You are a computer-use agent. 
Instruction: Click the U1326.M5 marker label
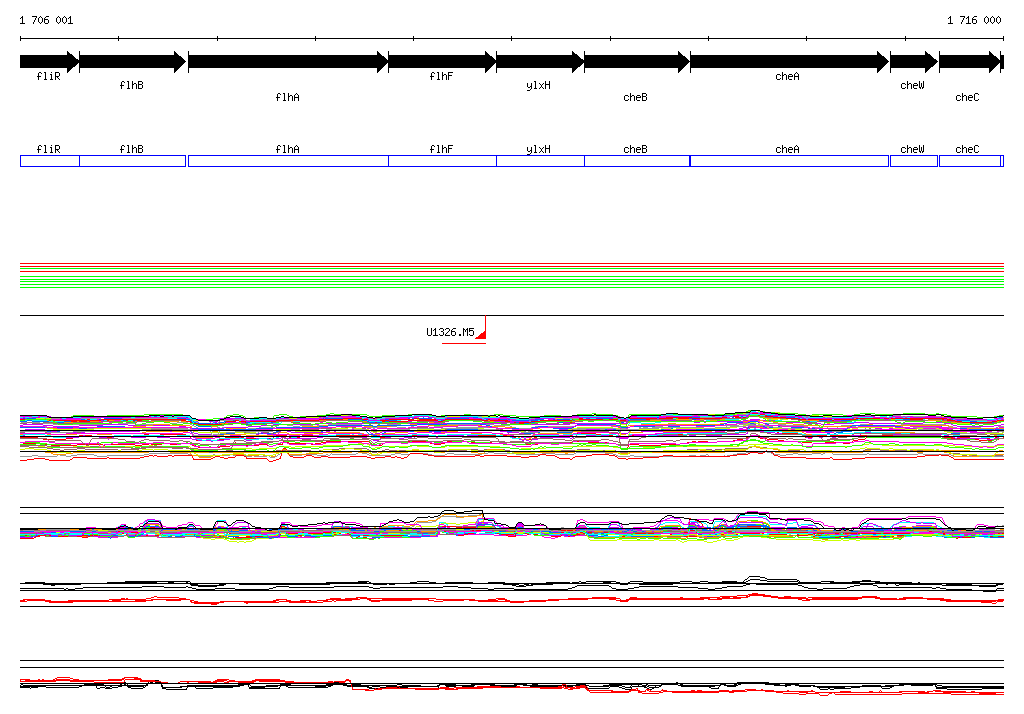coord(450,333)
